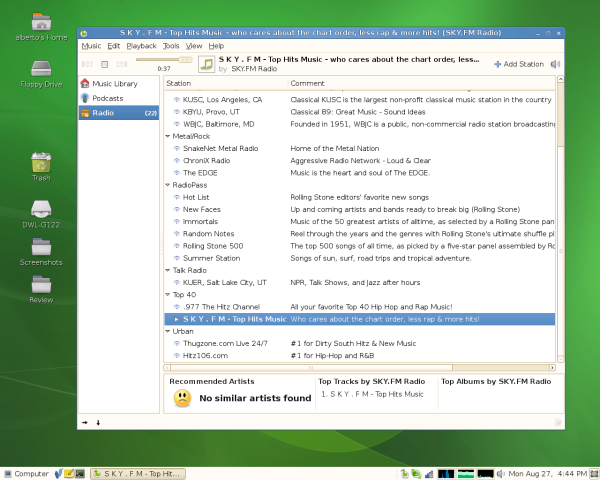The height and width of the screenshot is (480, 600).
Task: Collapse the Urban genre group
Action: point(168,331)
